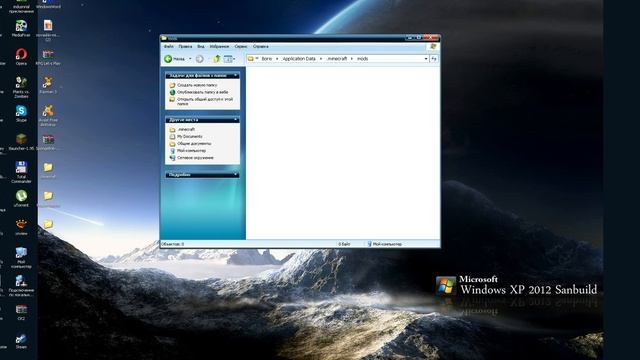Select the Rayman 3 desktop icon

(x=48, y=85)
